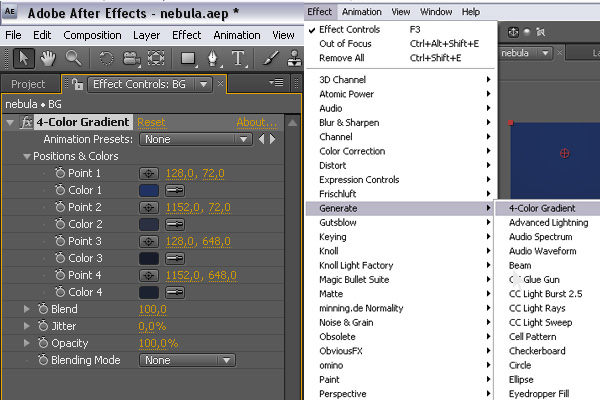Switch to the Project tab
Viewport: 600px width, 400px height.
point(28,84)
